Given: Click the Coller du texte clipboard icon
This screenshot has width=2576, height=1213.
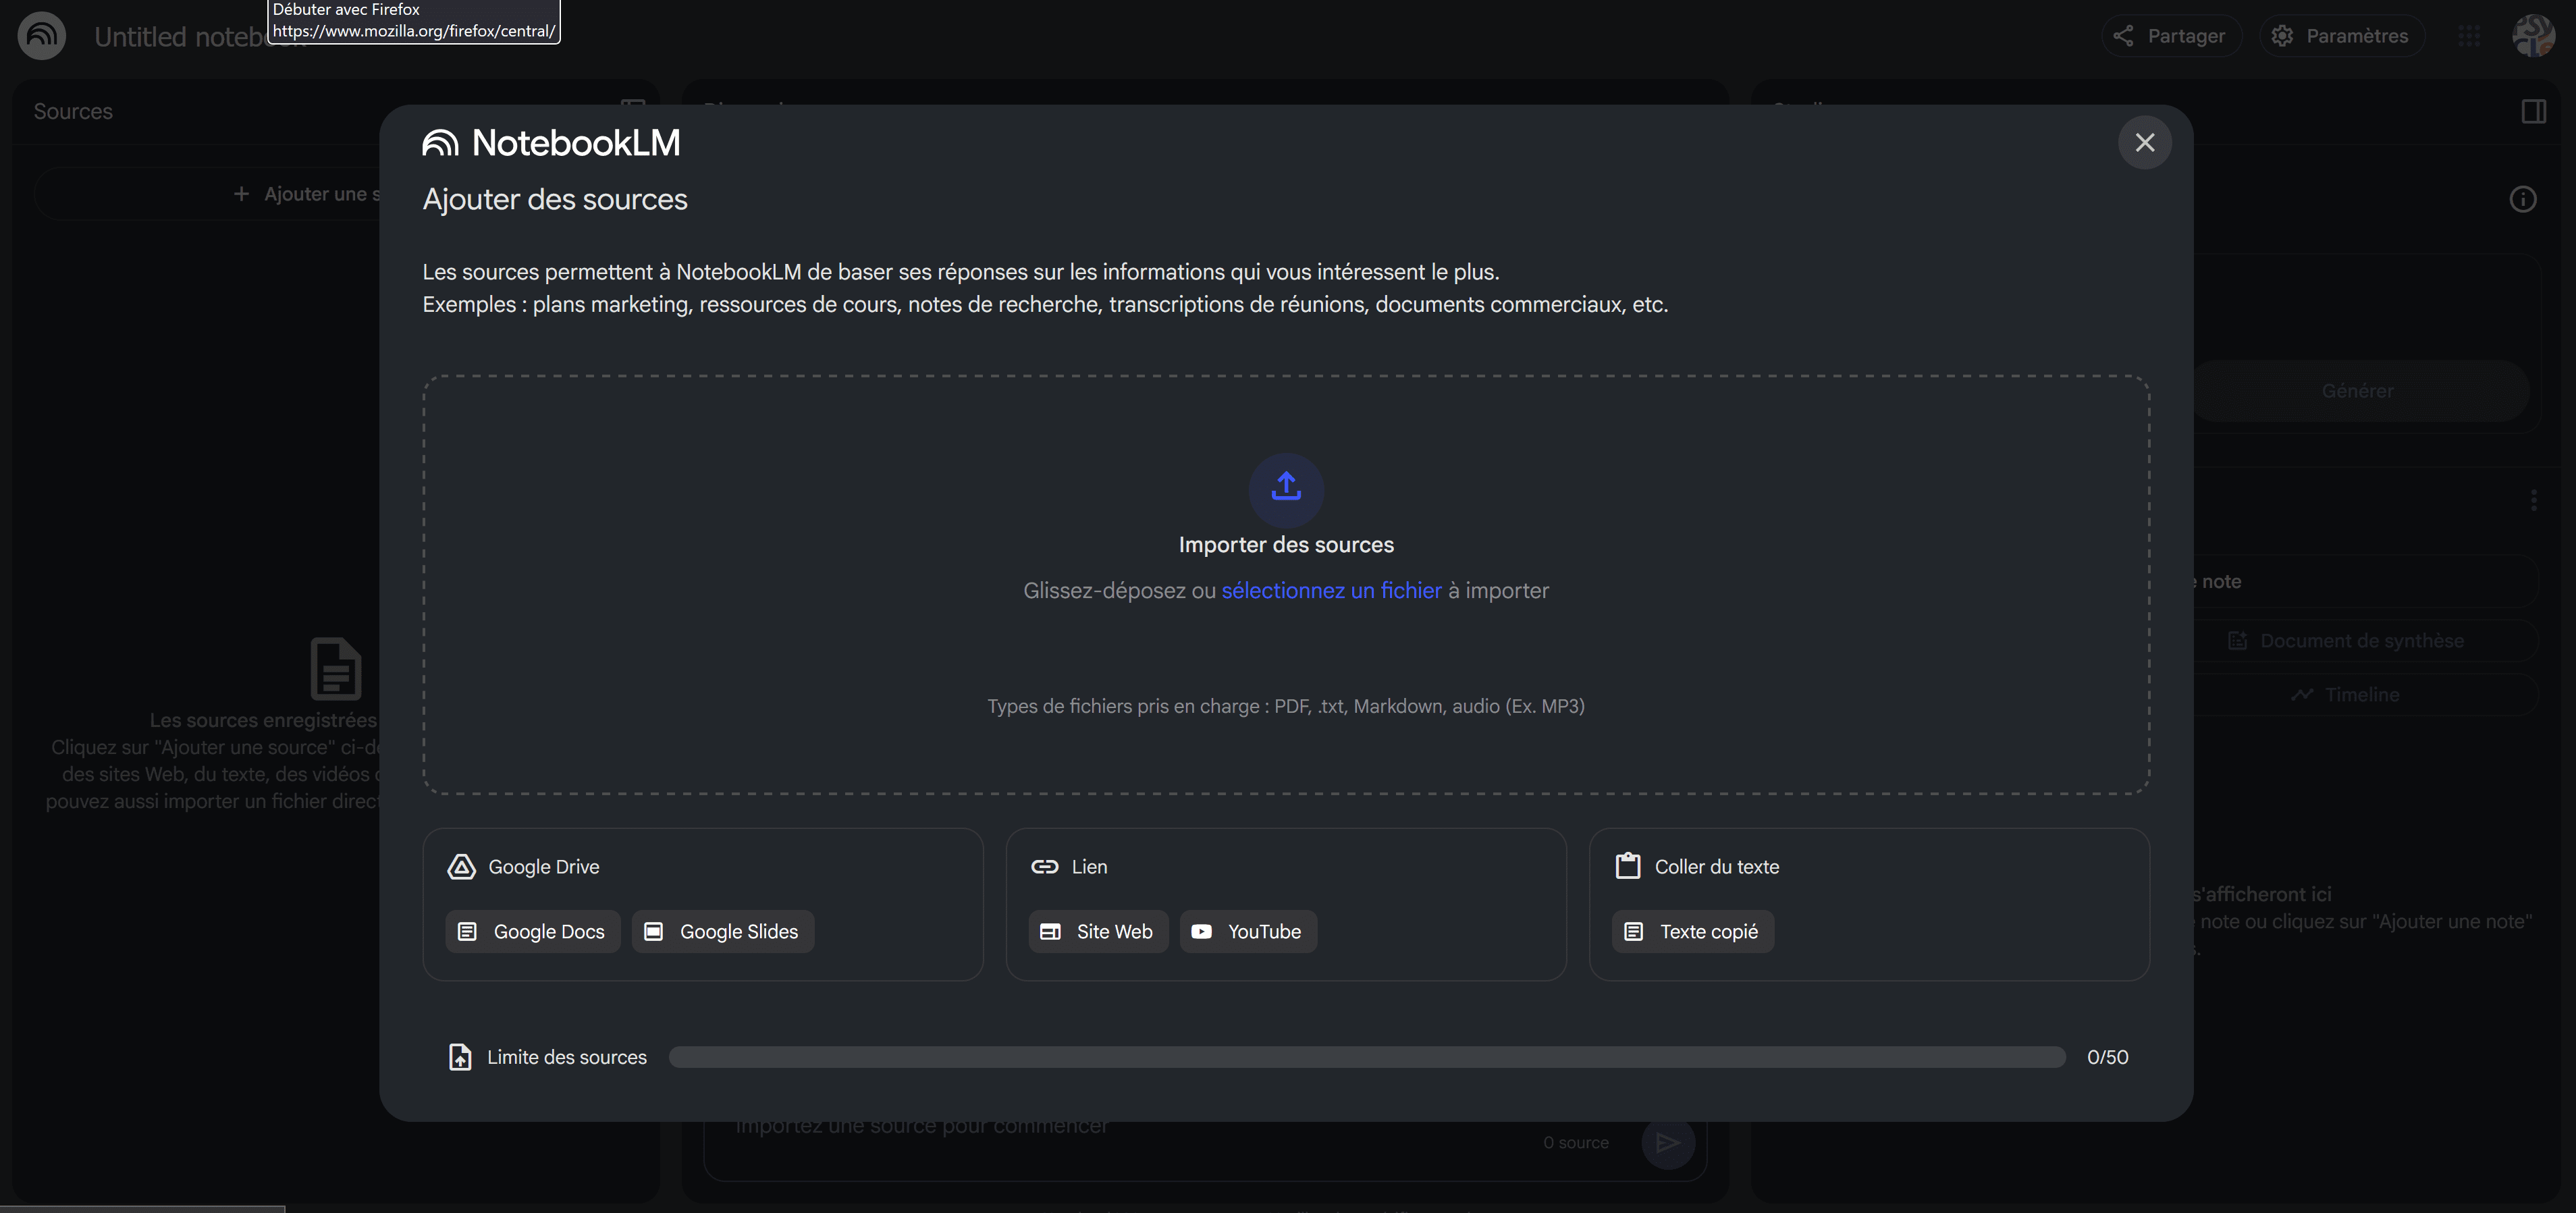Looking at the screenshot, I should click(1628, 866).
